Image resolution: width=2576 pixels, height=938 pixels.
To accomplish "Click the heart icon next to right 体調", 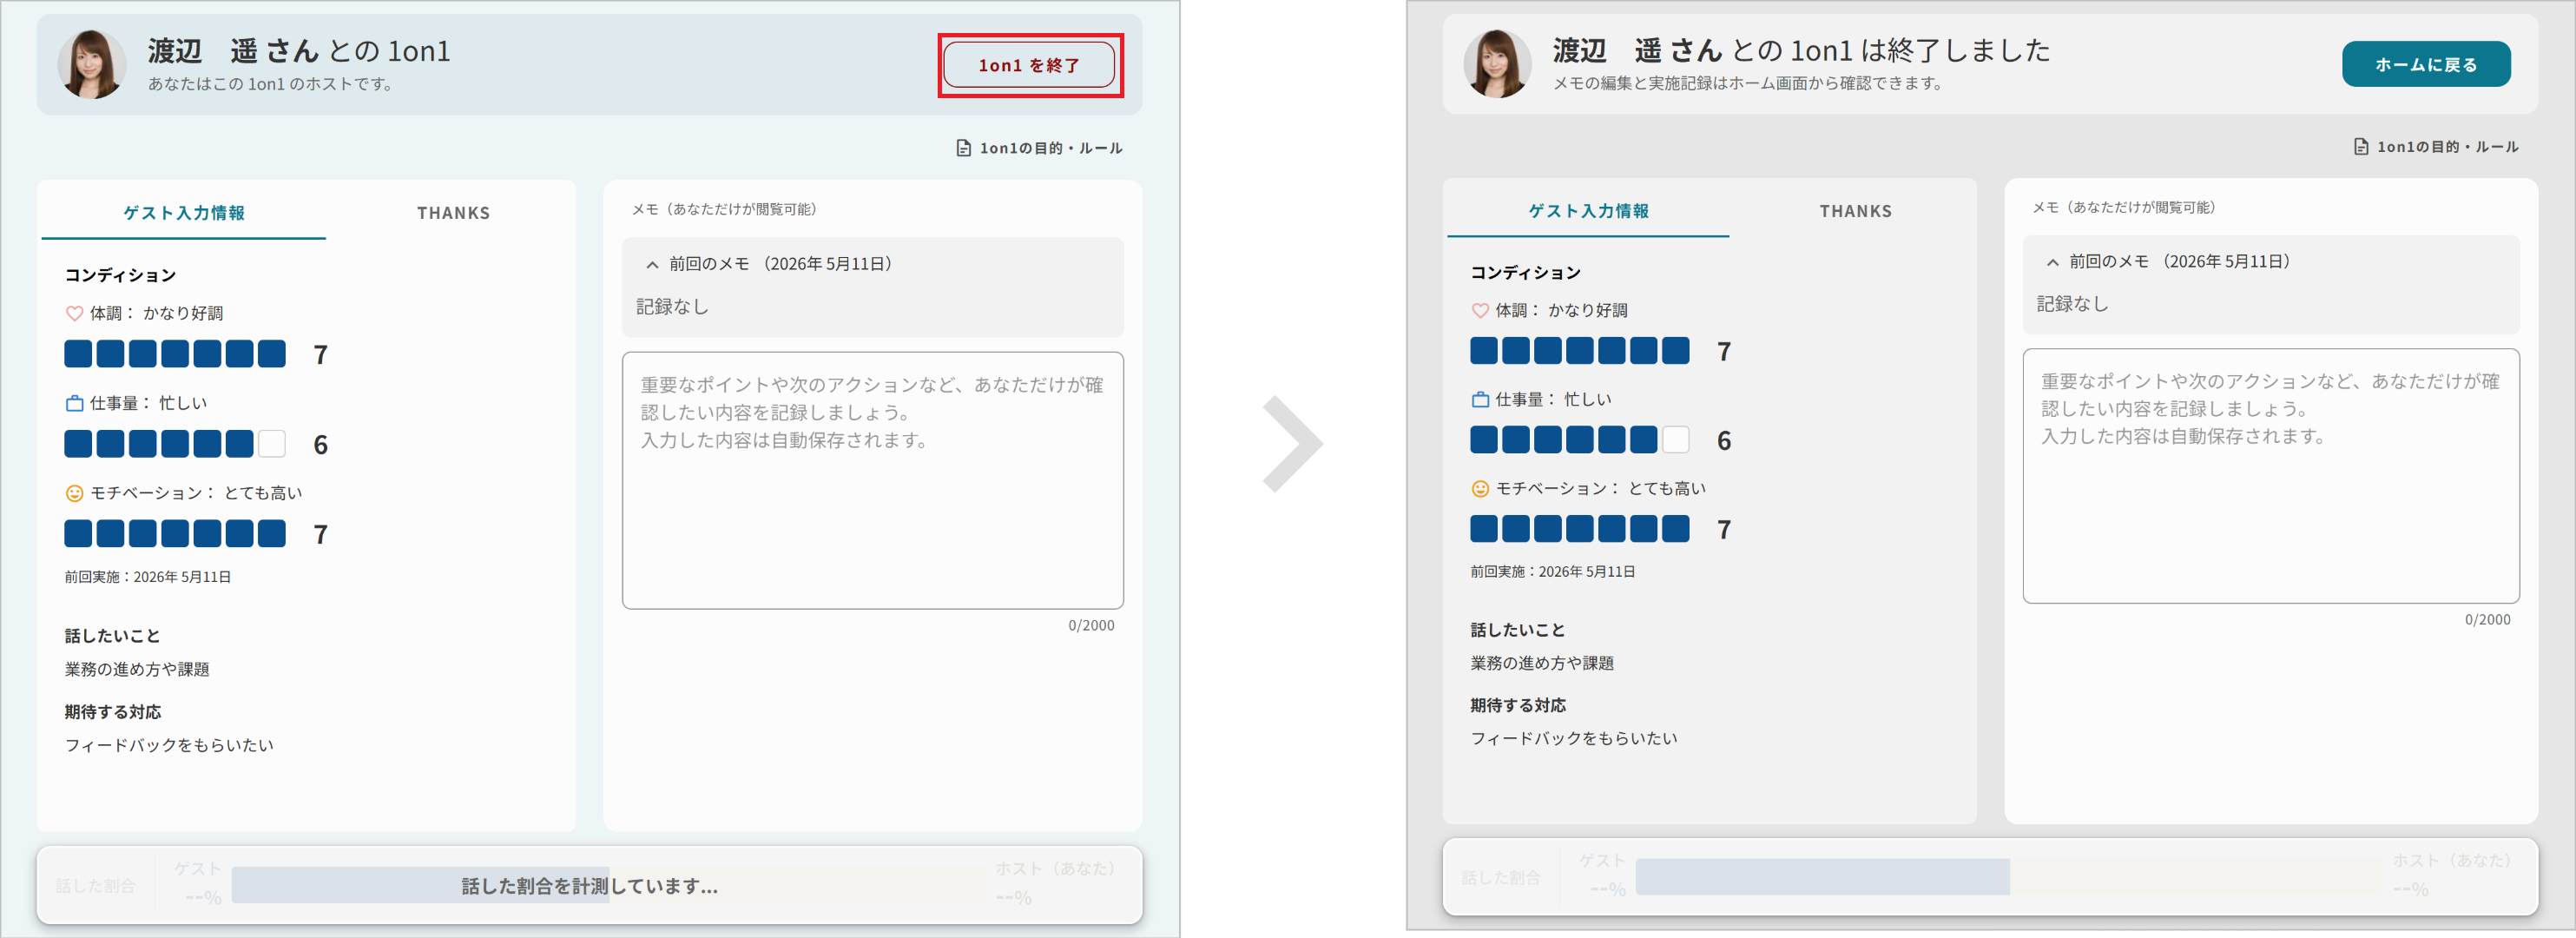I will [x=1480, y=310].
